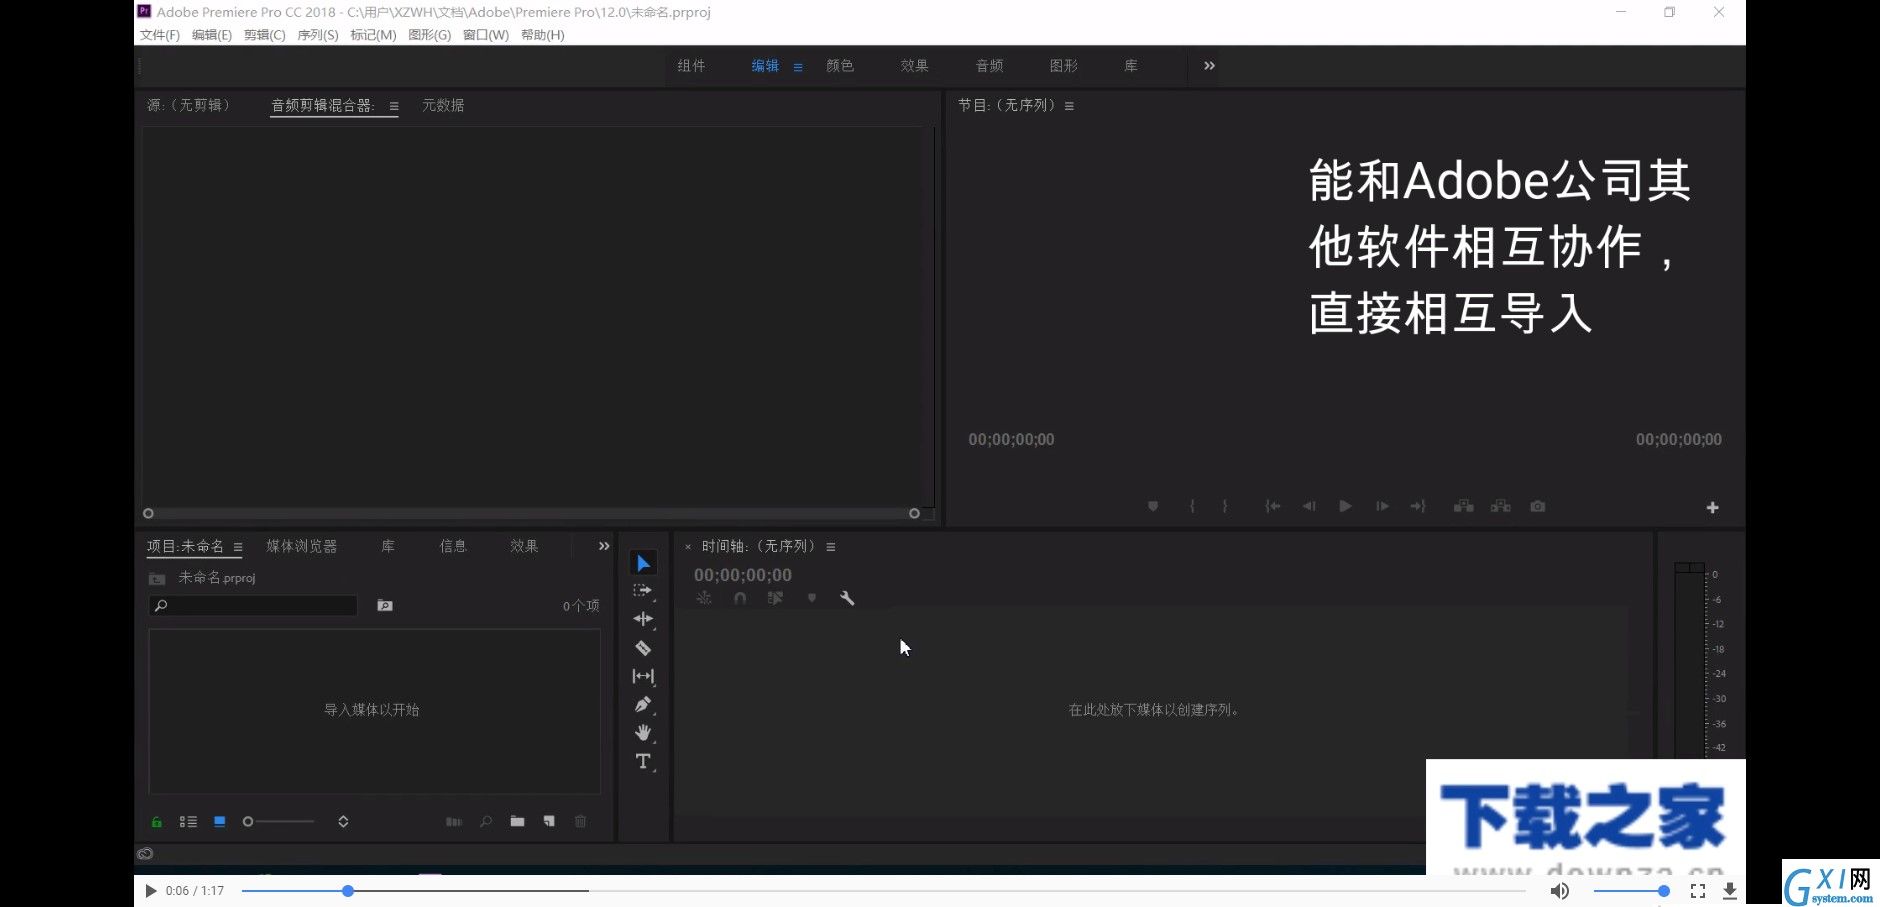Screen dimensions: 1880x907
Task: Add marker in timeline header
Action: (812, 598)
